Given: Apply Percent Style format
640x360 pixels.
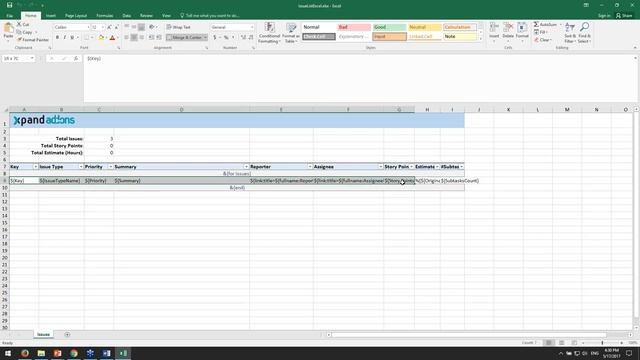Looking at the screenshot, I should [x=226, y=38].
